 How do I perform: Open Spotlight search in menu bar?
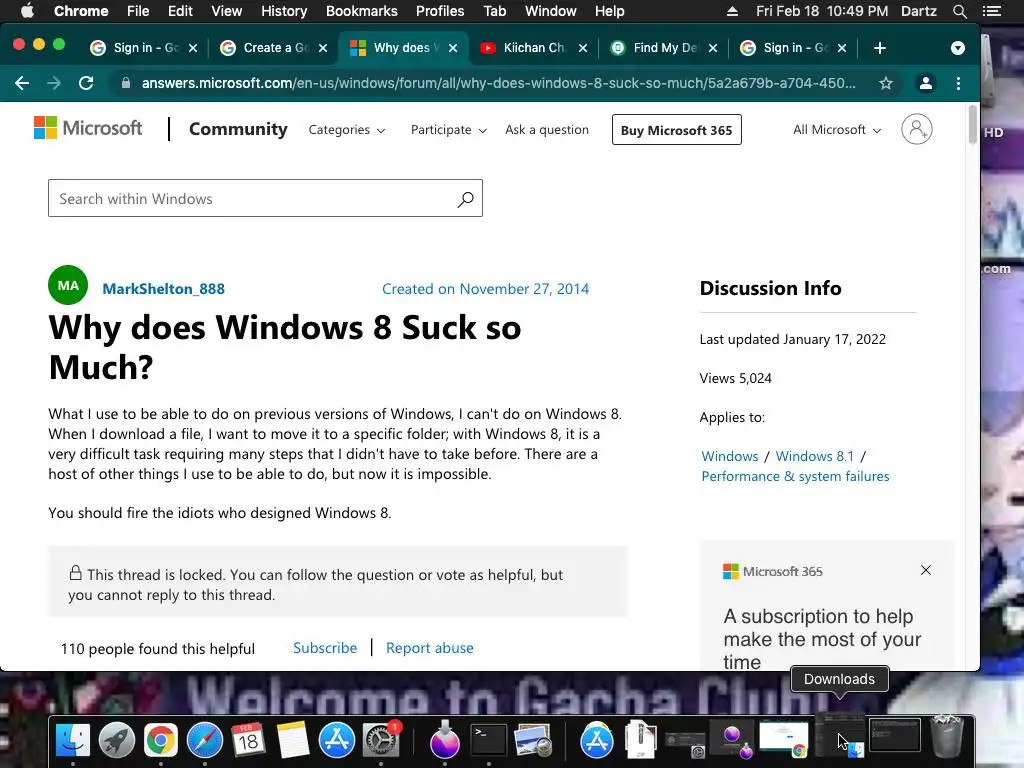click(x=959, y=11)
